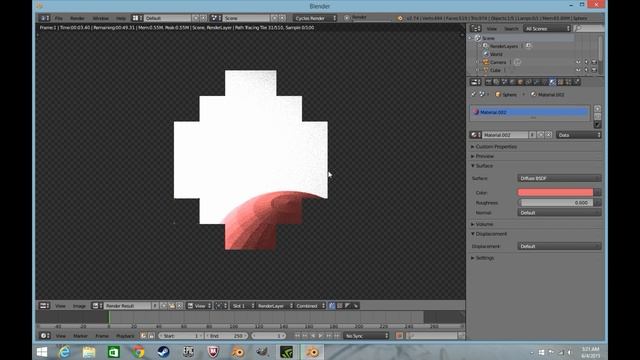Viewport: 640px width, 360px height.
Task: Cancel the render with the X icon
Action: tap(347, 18)
